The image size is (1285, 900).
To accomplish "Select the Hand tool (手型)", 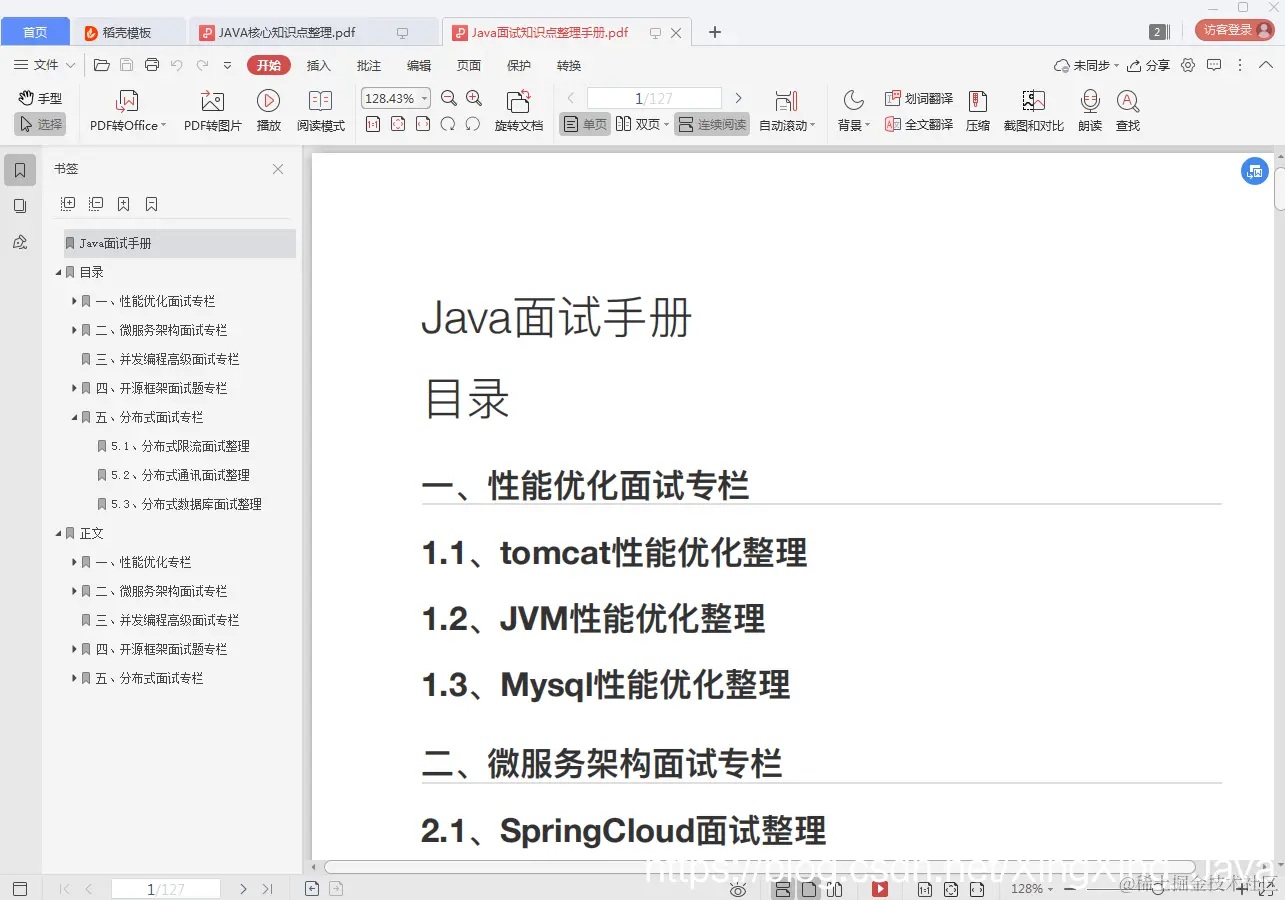I will coord(40,98).
